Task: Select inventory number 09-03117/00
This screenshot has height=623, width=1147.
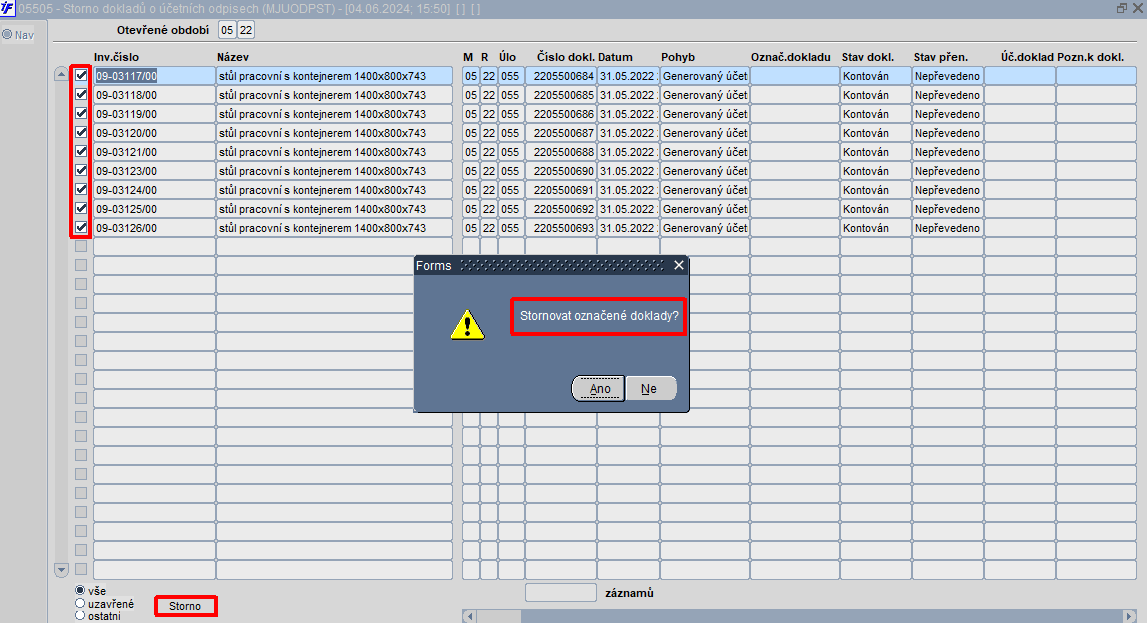Action: 154,76
